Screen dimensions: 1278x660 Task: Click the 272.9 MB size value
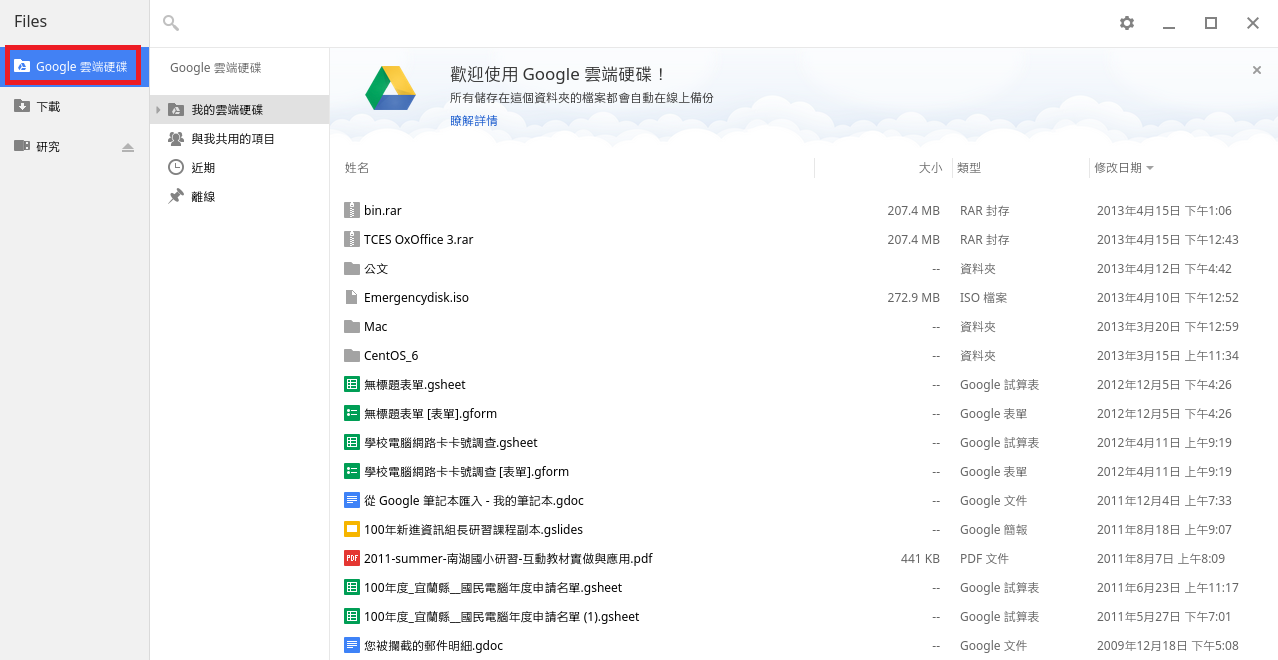coord(914,298)
